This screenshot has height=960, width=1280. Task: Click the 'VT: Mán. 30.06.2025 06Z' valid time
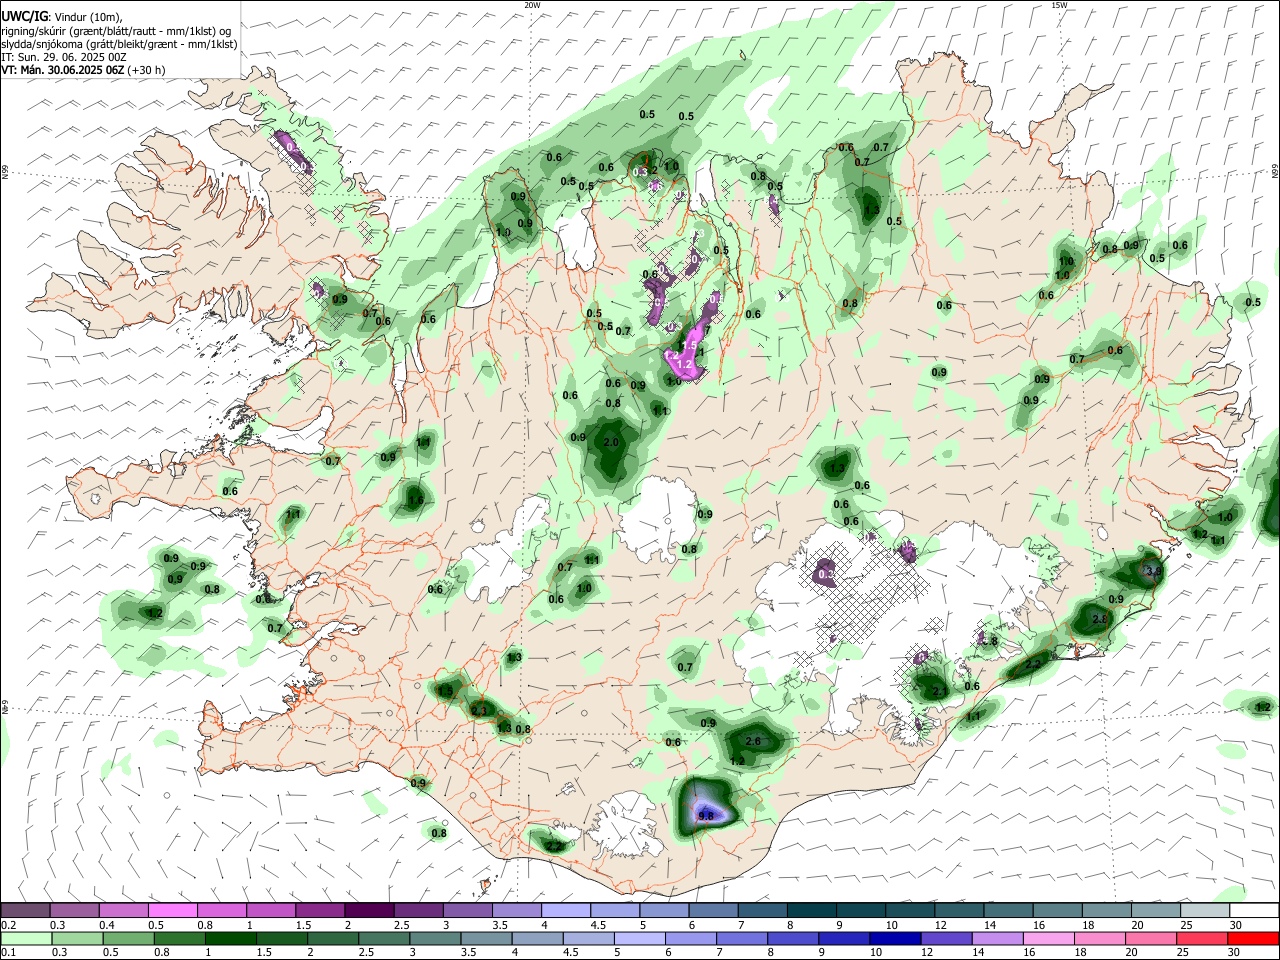point(62,70)
